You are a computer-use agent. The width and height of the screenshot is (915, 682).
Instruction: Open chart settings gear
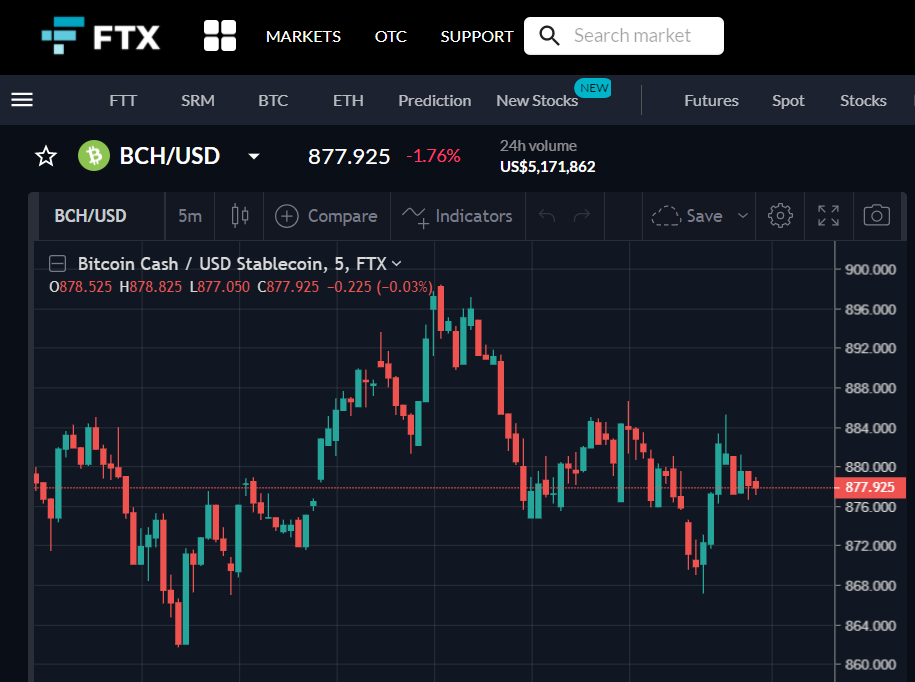[780, 216]
